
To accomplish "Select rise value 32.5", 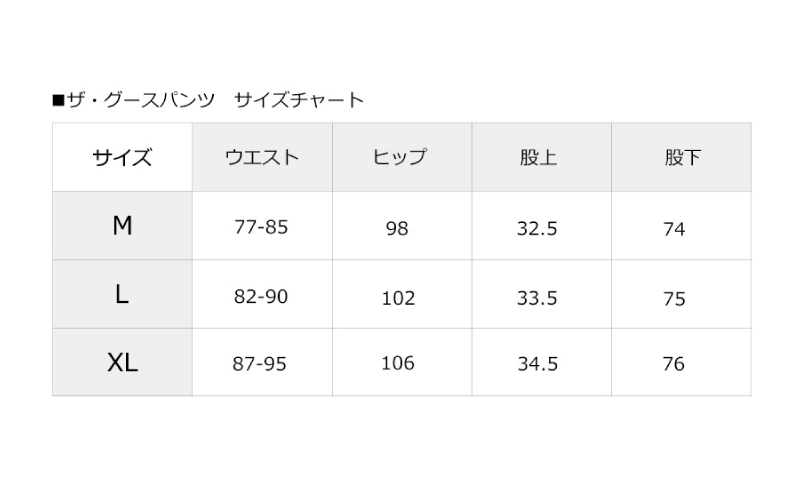I will (537, 228).
